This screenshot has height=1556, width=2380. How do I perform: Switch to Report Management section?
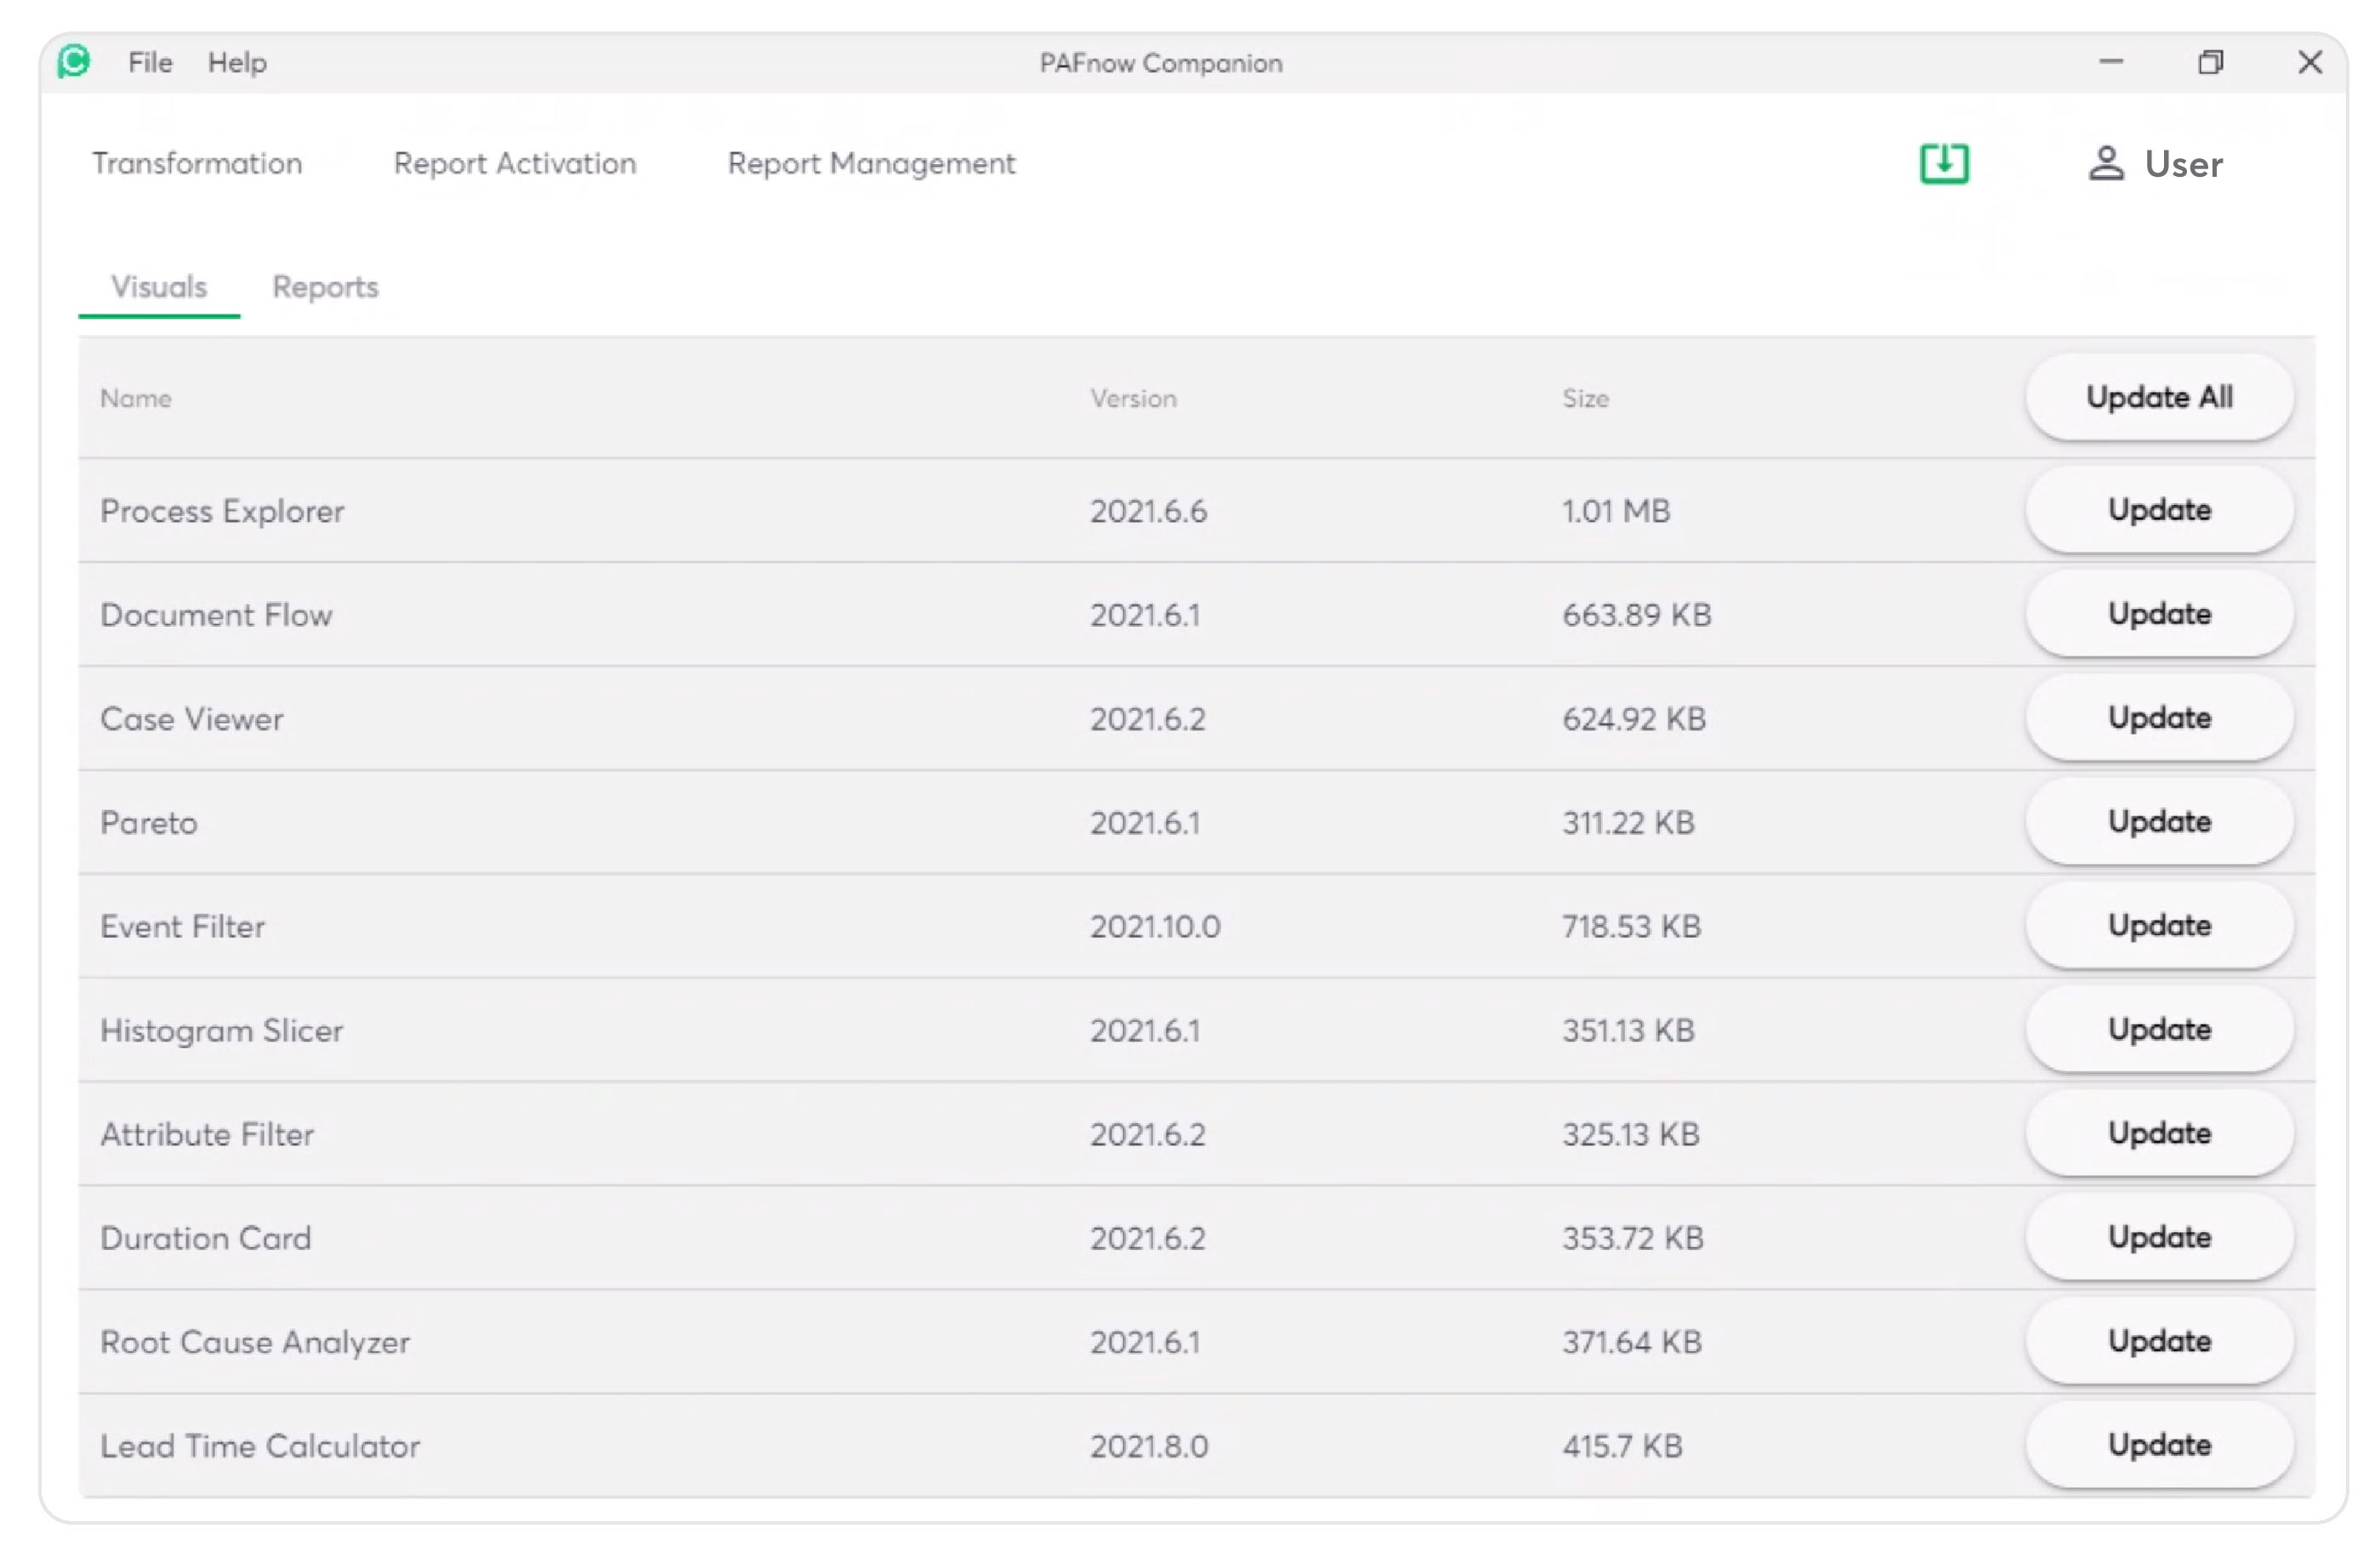[870, 163]
